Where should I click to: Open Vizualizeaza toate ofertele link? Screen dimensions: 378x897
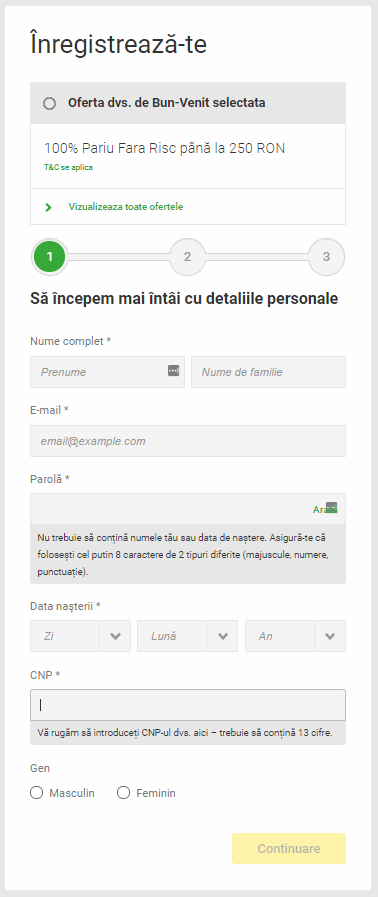click(x=126, y=207)
